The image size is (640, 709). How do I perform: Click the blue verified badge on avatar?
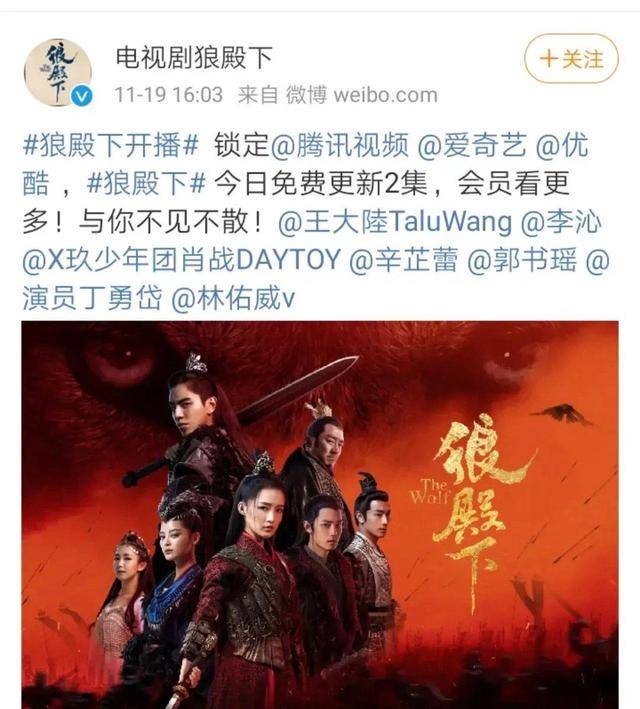tap(82, 96)
